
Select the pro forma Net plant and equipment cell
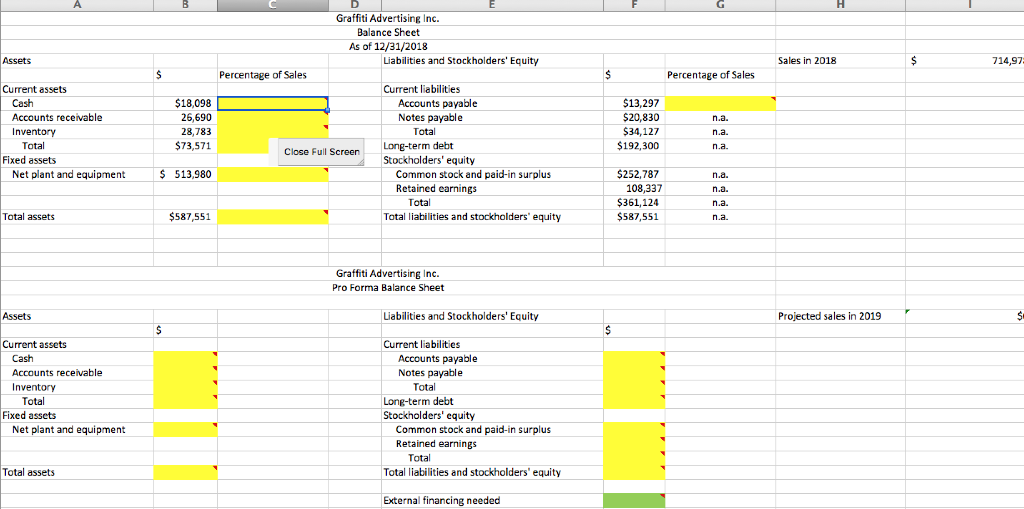(185, 429)
